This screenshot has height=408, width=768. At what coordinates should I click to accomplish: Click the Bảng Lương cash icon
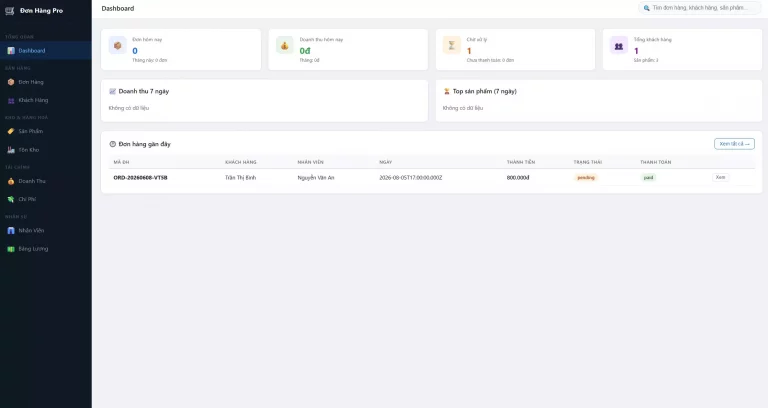click(11, 249)
